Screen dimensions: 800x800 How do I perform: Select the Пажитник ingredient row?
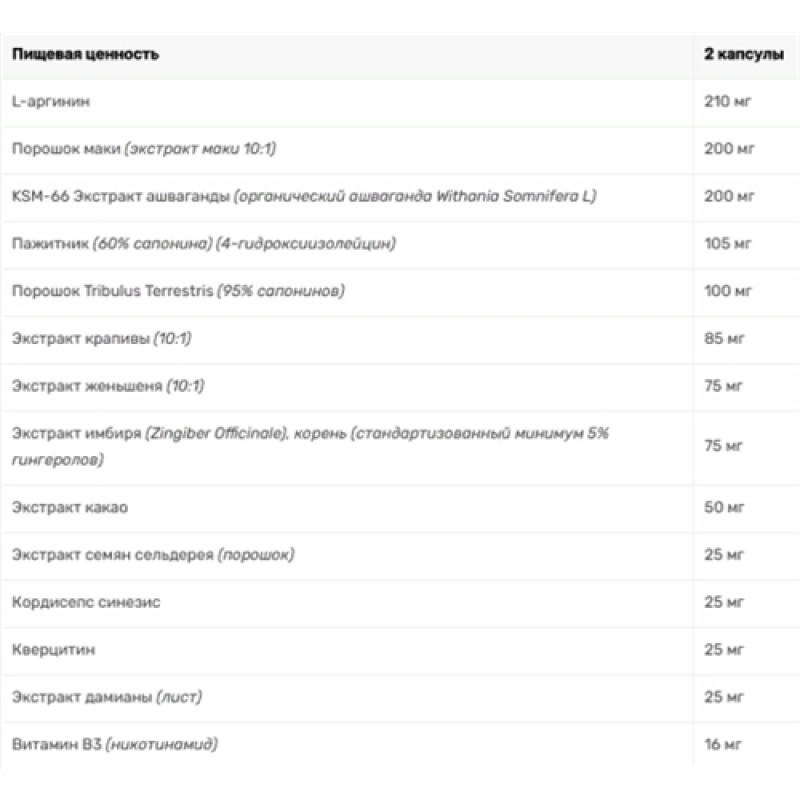[204, 244]
